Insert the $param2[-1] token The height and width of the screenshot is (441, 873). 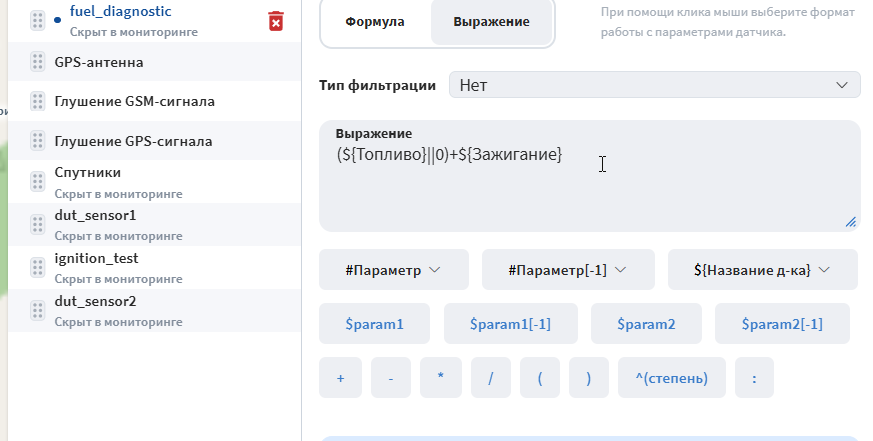782,324
